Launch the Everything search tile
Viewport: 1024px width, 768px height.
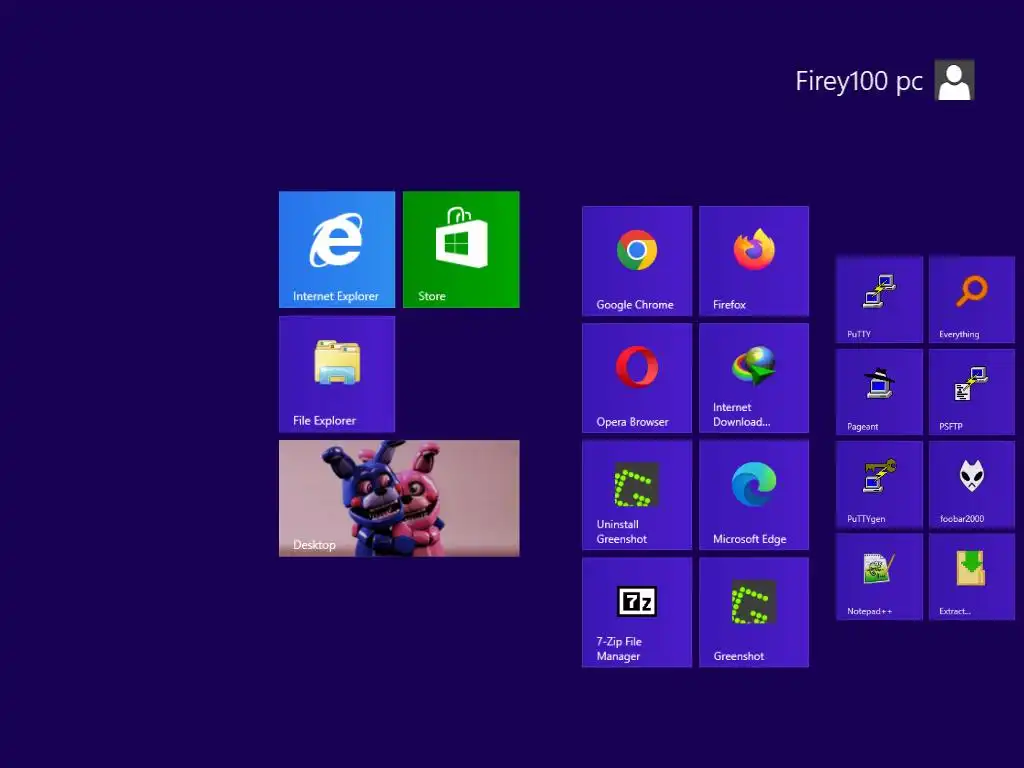[x=972, y=300]
